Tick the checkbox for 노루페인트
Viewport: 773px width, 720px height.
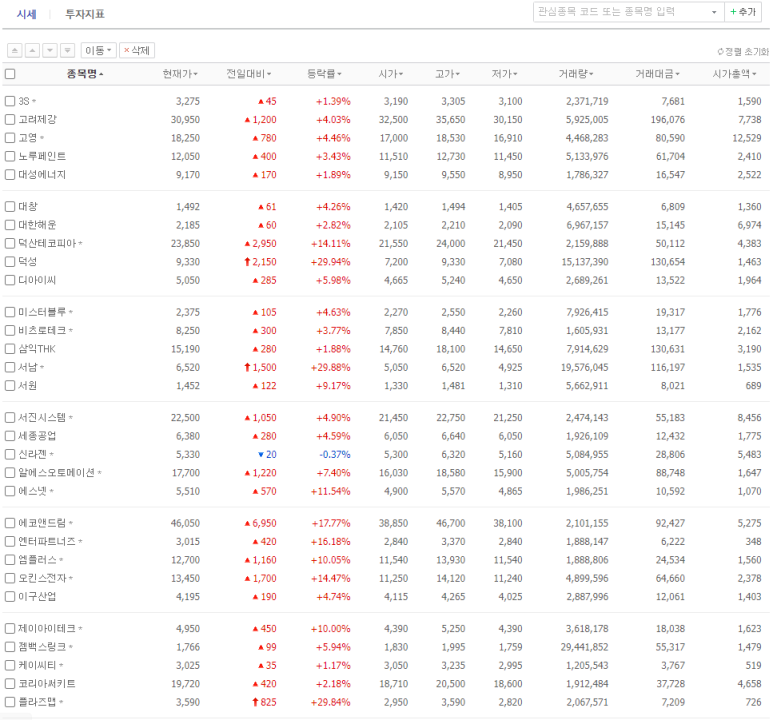[x=10, y=156]
